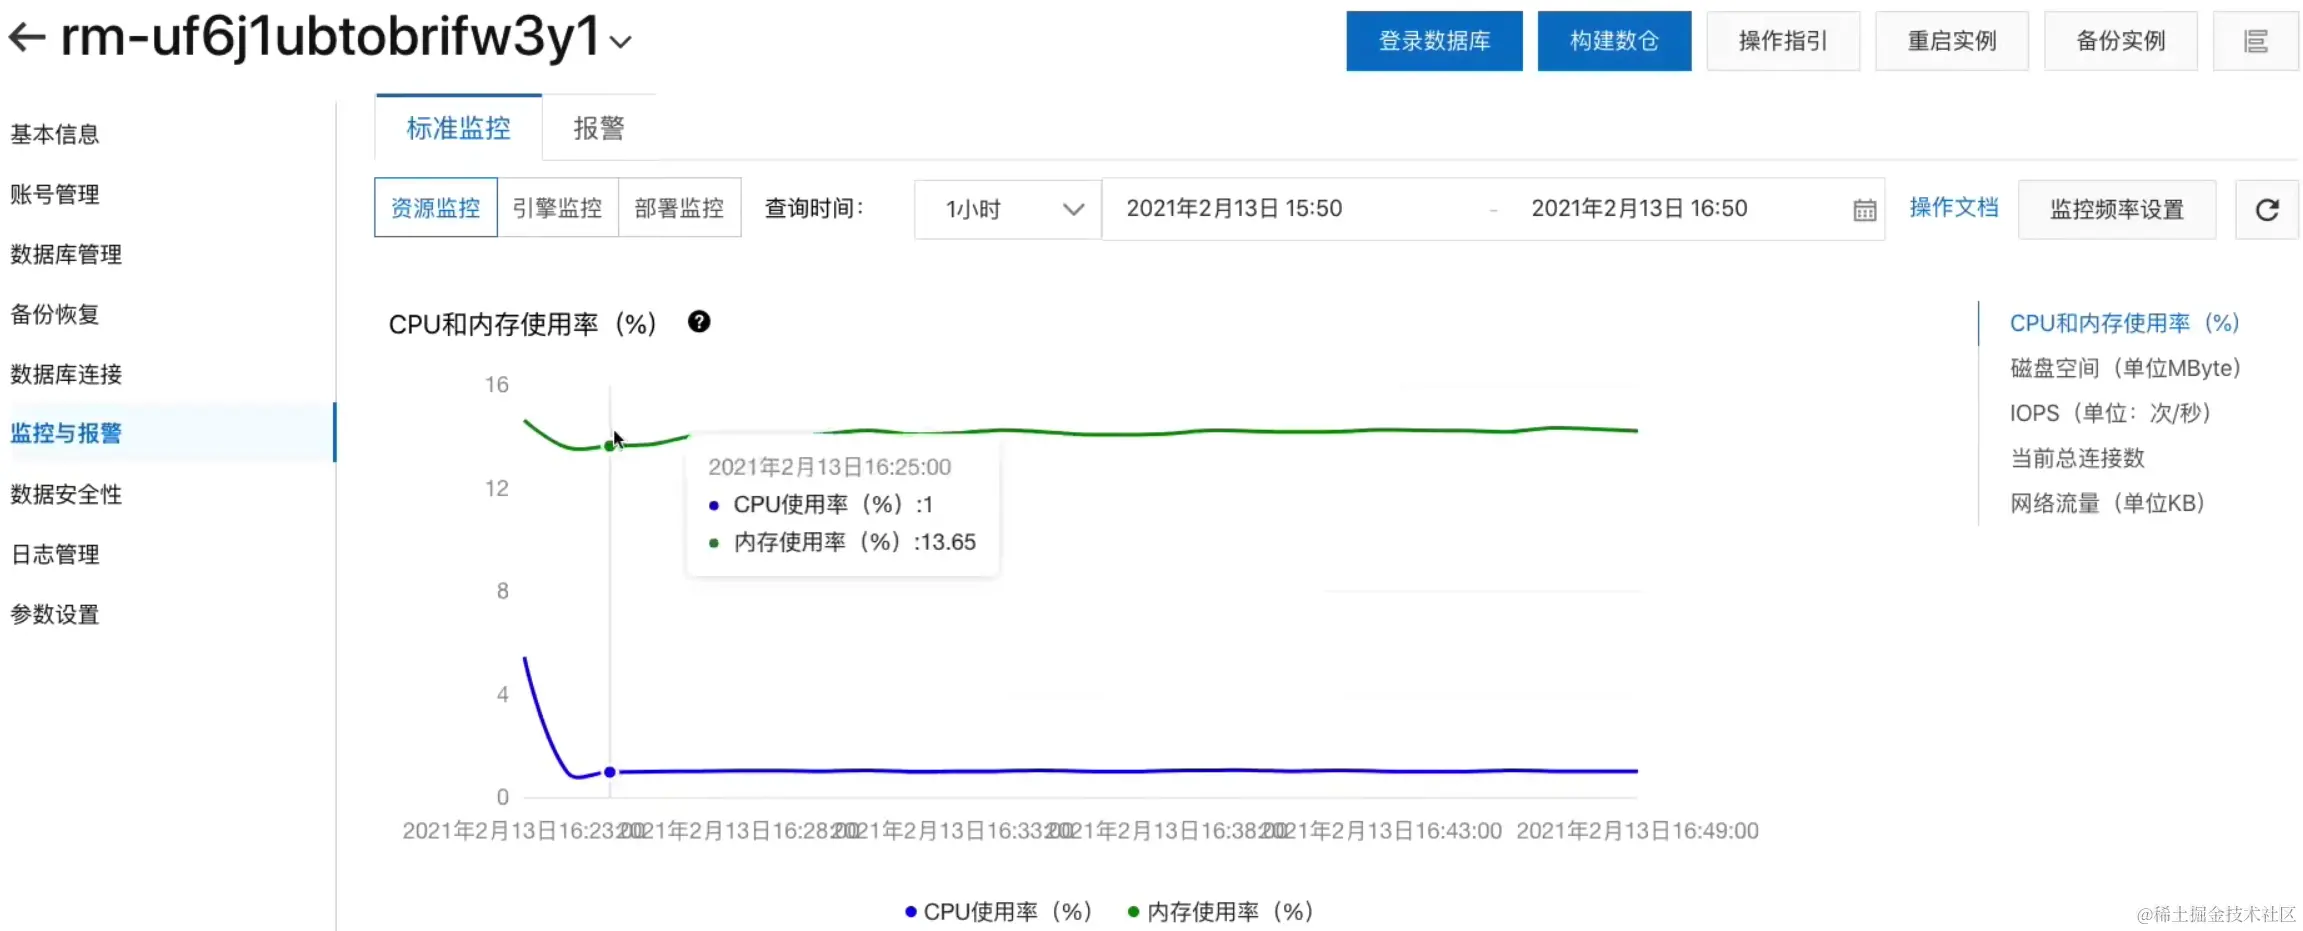
Task: Expand the instance name chevron dropdown
Action: pyautogui.click(x=621, y=42)
